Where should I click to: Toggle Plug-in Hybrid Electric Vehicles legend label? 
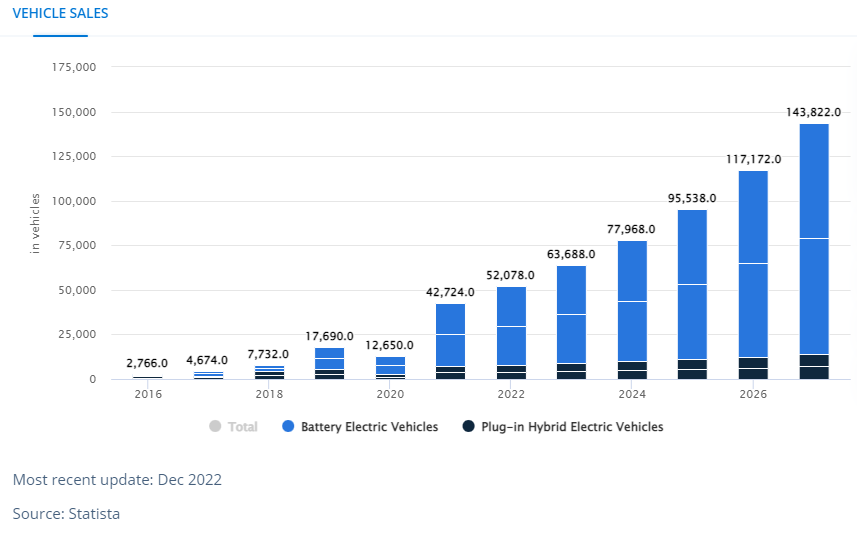click(572, 427)
